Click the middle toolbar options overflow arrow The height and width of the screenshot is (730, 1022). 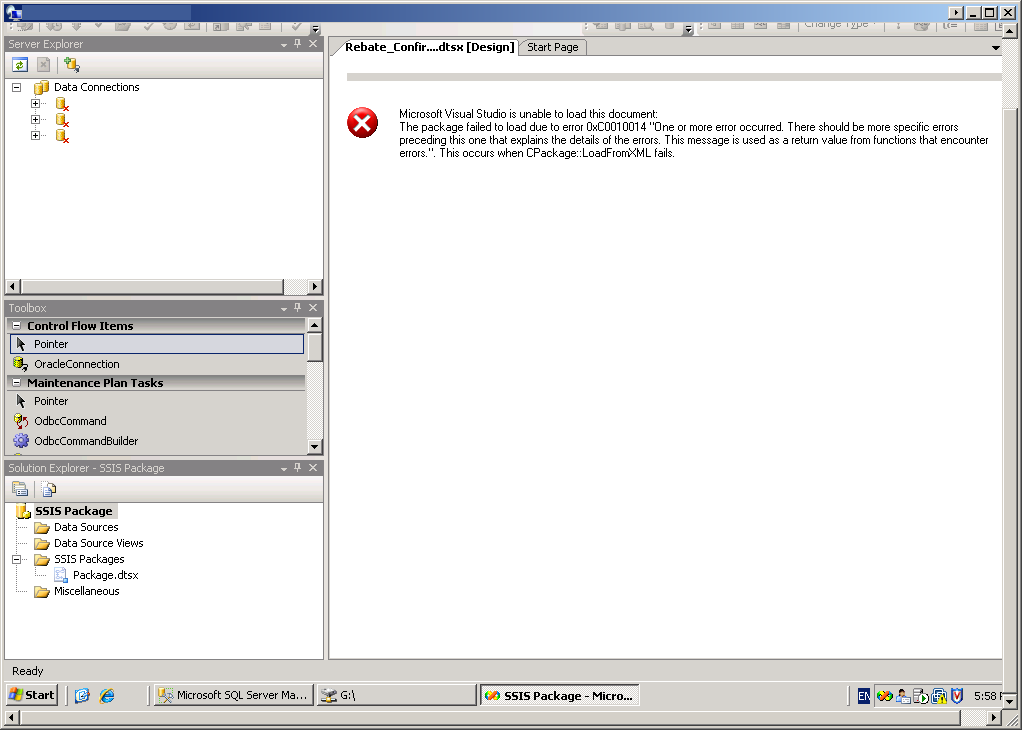coord(688,29)
